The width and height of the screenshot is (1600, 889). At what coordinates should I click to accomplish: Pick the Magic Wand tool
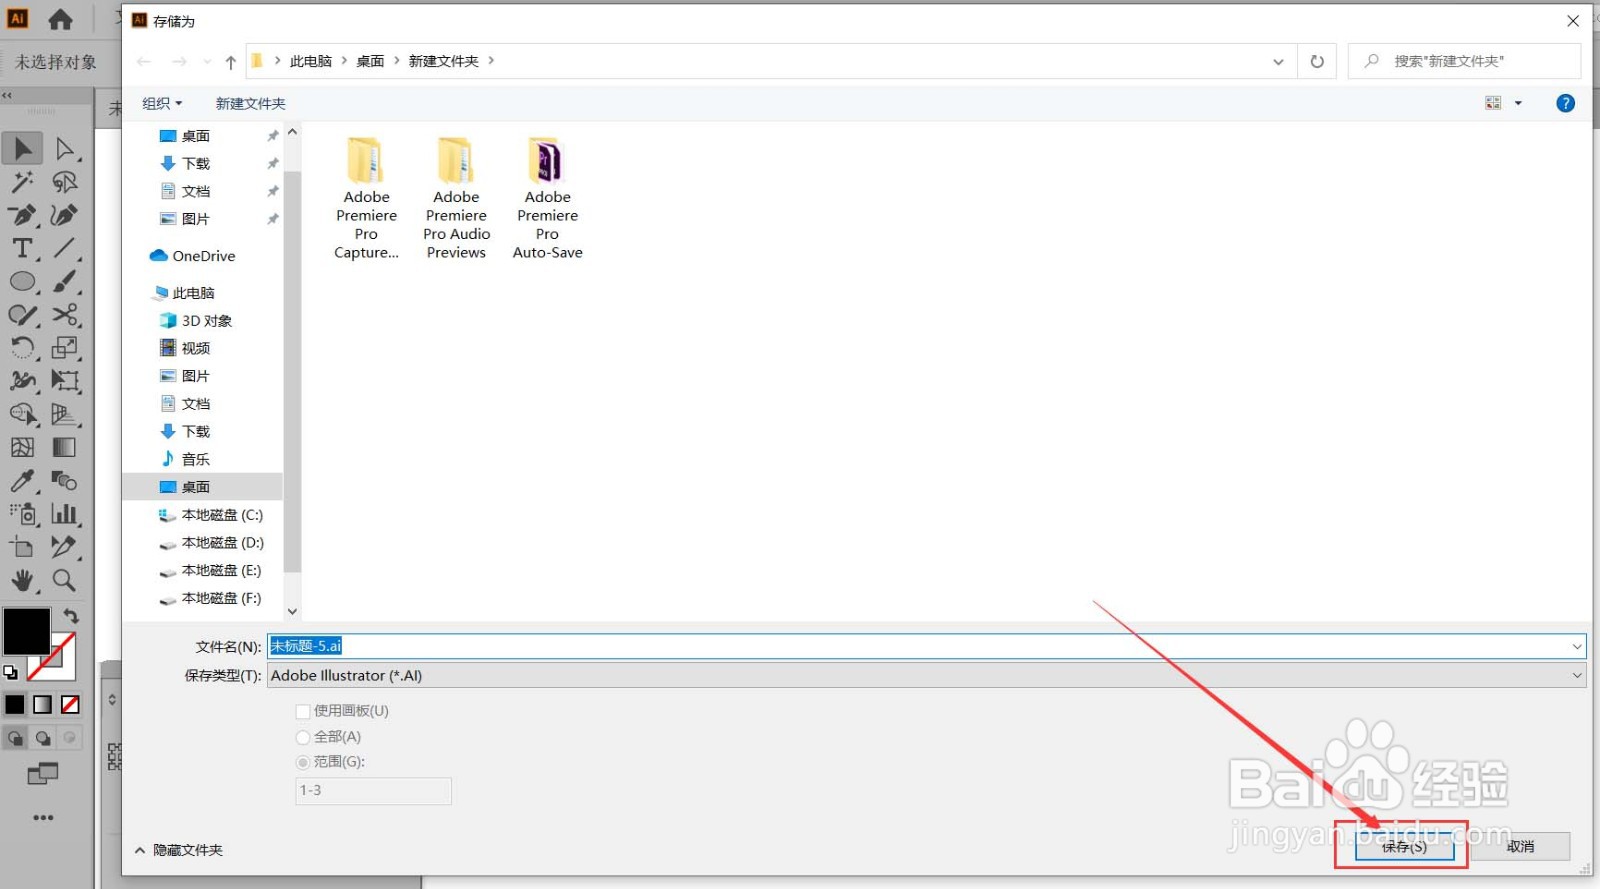coord(22,182)
